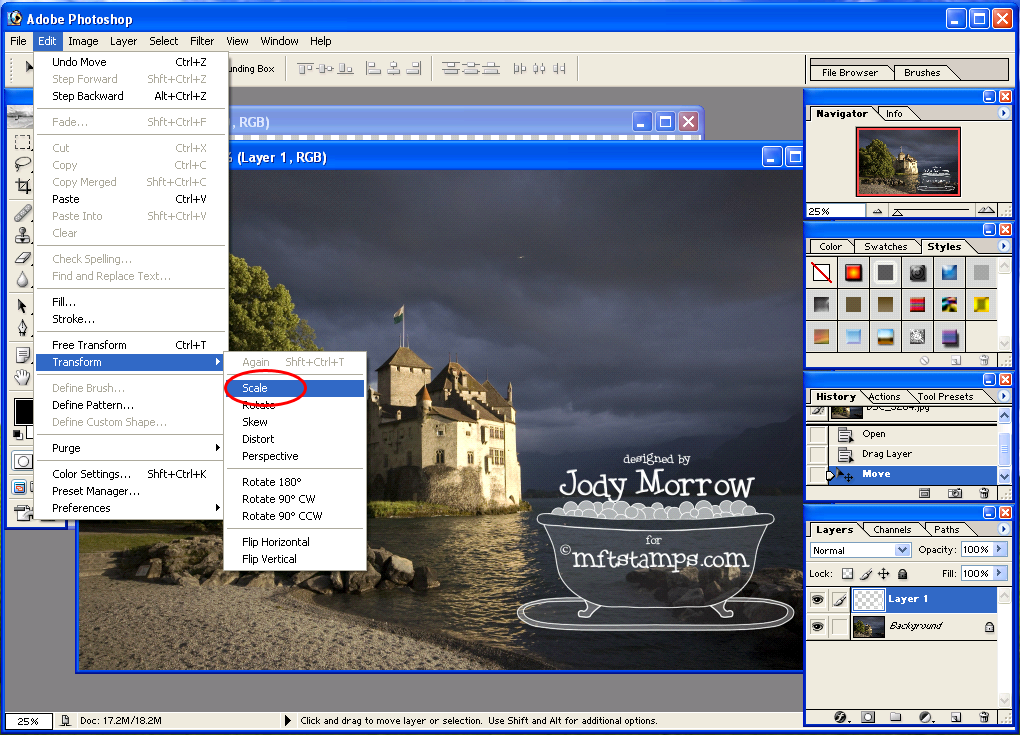Zoom in button in Navigator
Viewport: 1020px width, 735px height.
tap(986, 210)
